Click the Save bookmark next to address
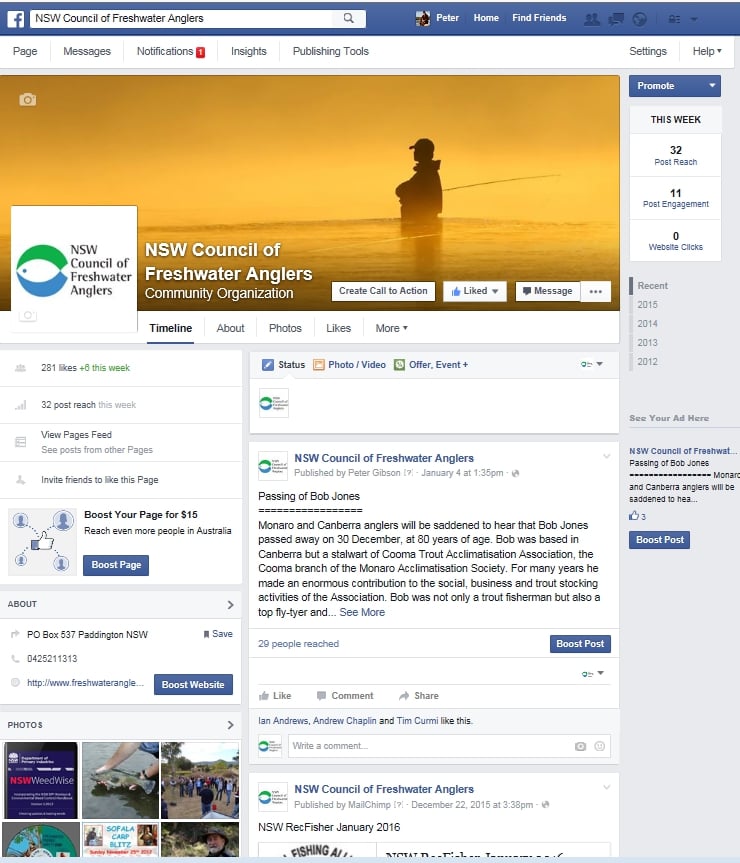The width and height of the screenshot is (740, 863). point(218,634)
